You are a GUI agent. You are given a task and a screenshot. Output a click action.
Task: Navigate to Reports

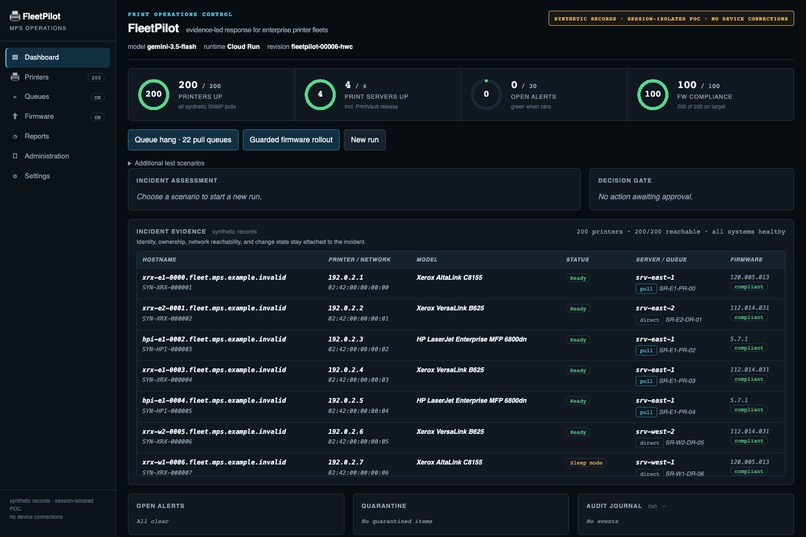click(x=58, y=136)
